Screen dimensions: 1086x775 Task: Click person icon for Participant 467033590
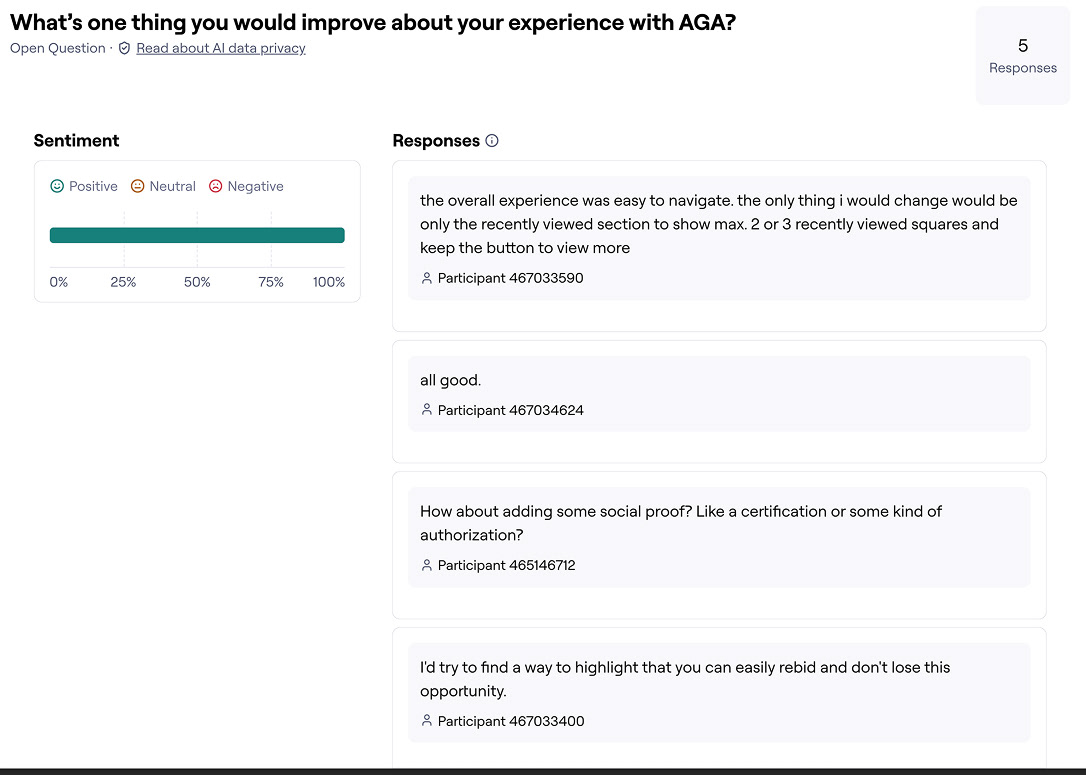[x=427, y=278]
